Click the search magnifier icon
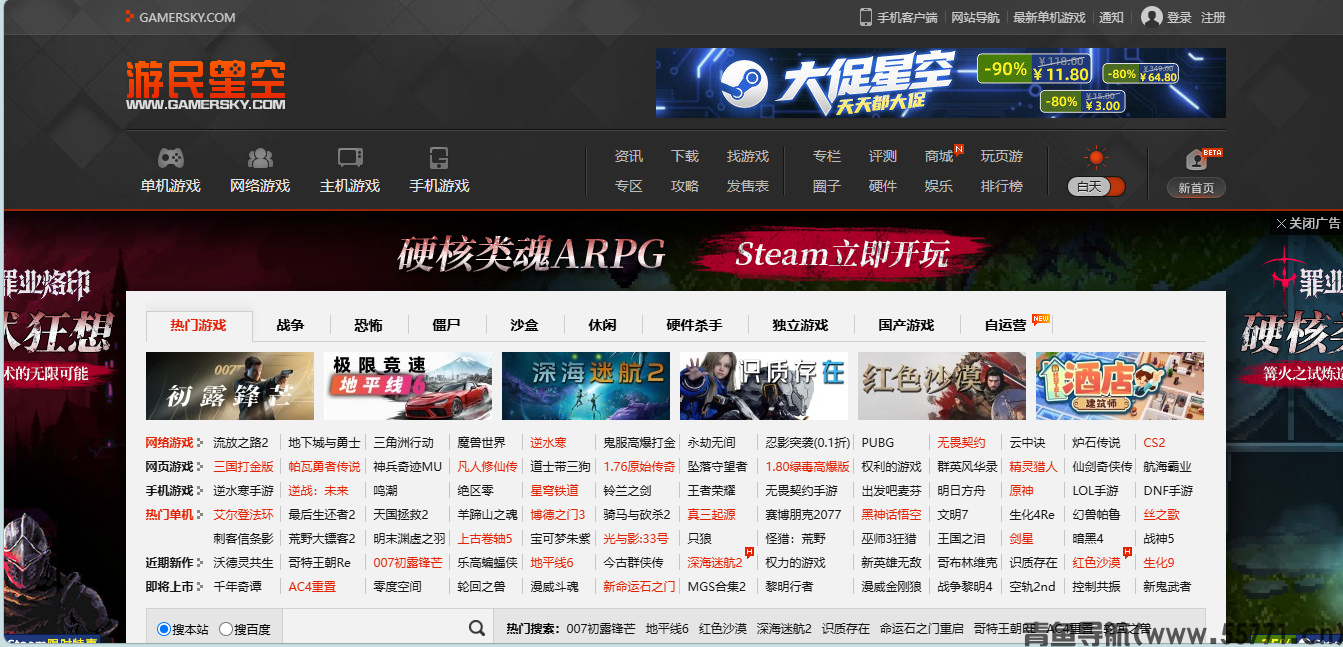Viewport: 1343px width, 647px height. [477, 628]
